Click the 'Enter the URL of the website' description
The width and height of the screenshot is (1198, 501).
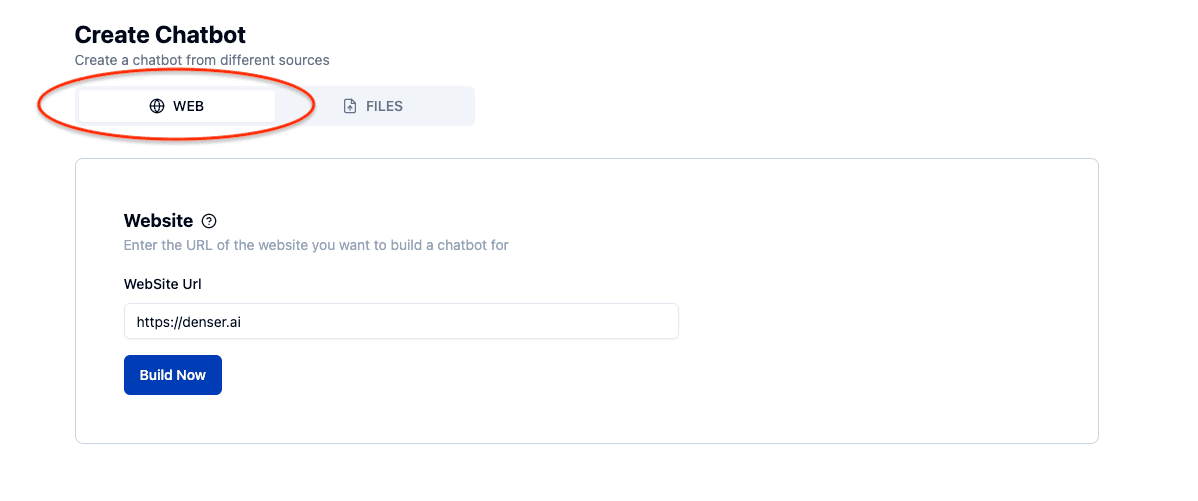tap(316, 245)
